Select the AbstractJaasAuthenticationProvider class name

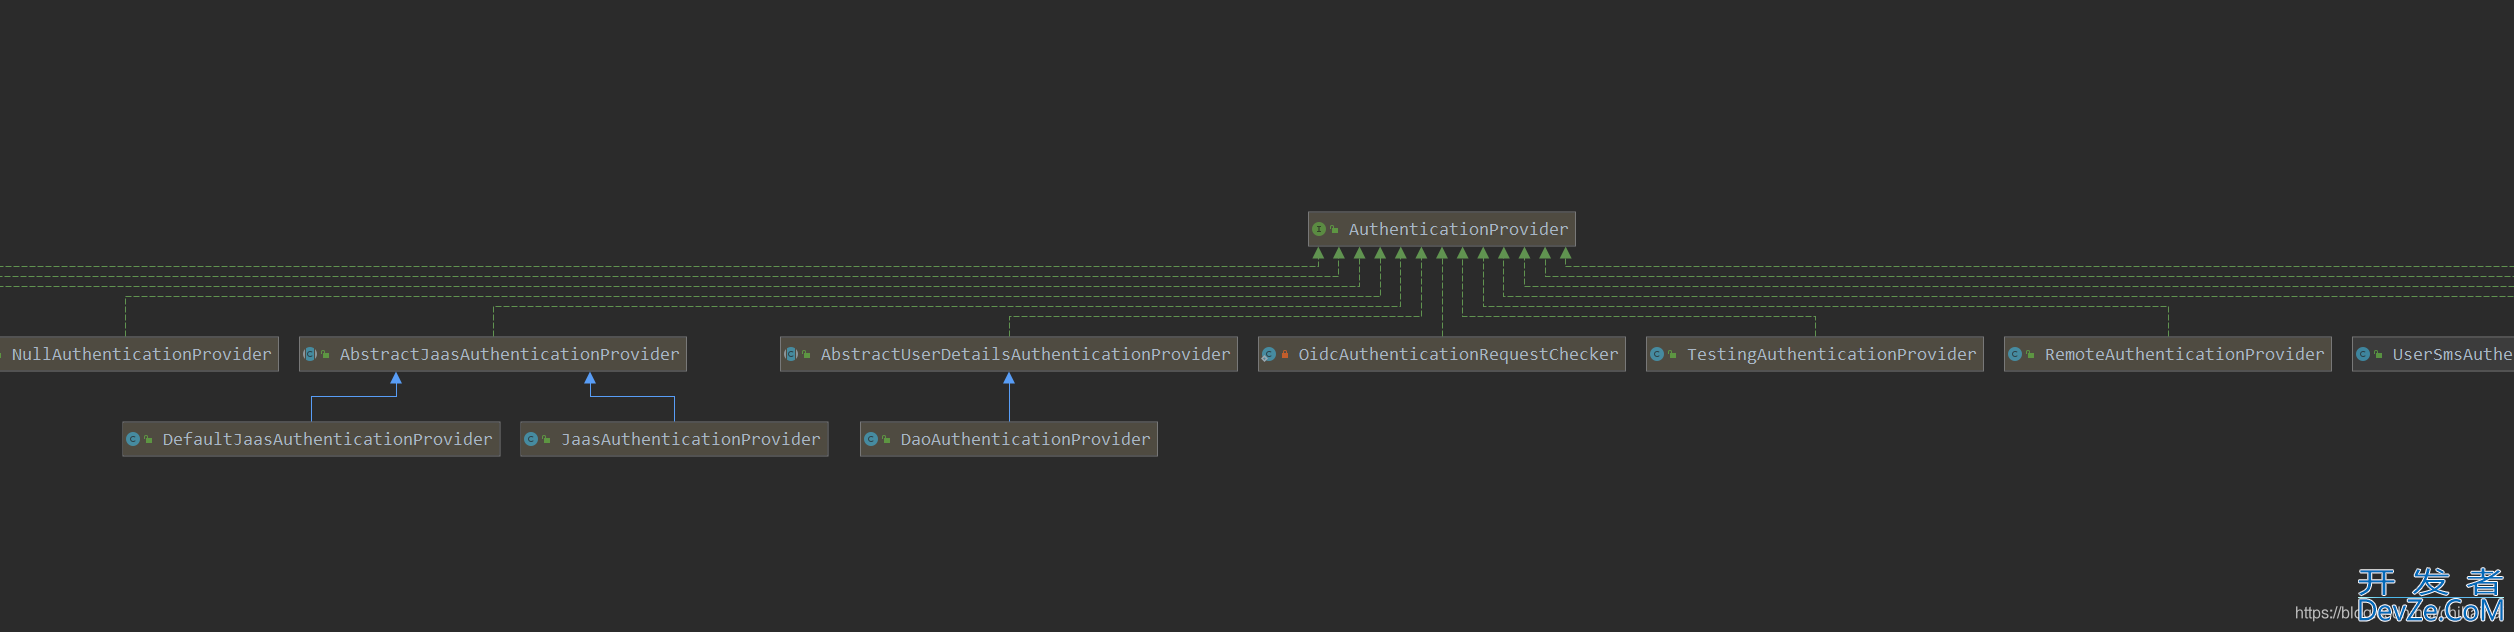point(509,354)
